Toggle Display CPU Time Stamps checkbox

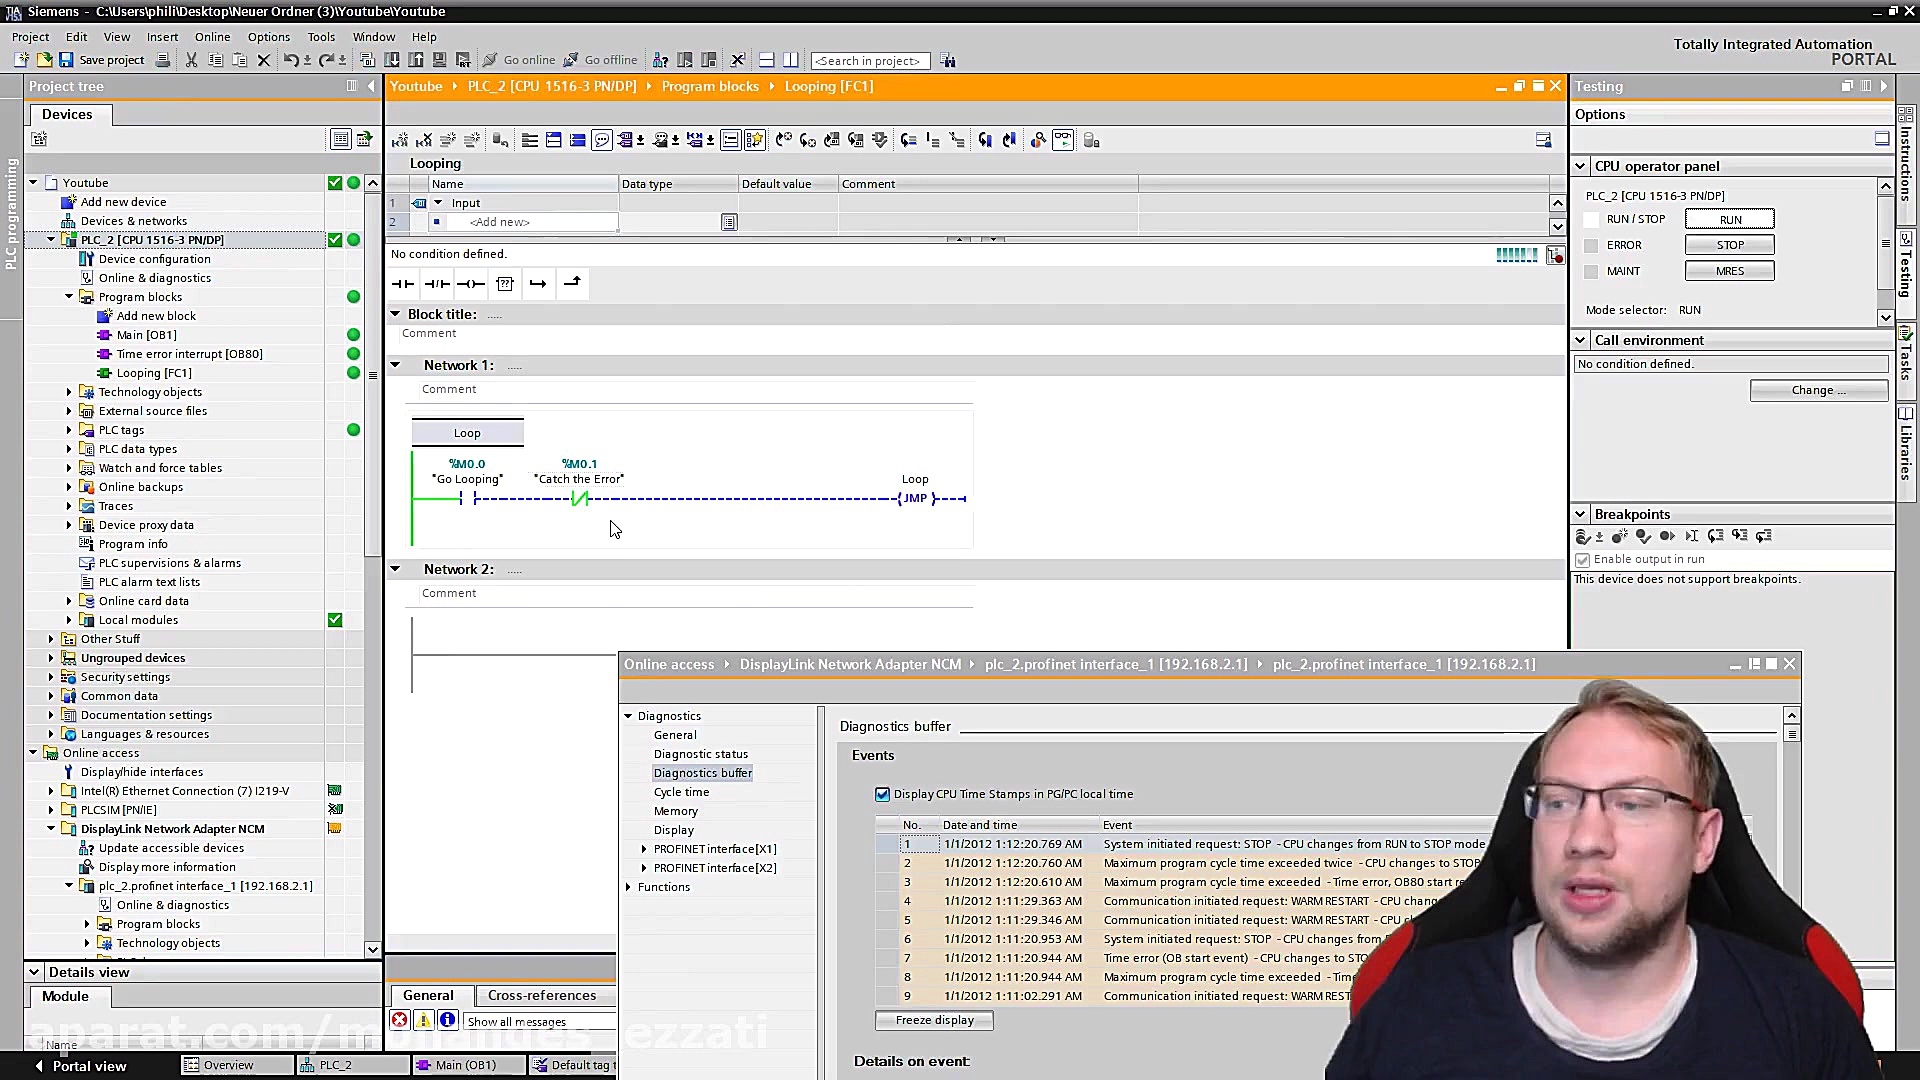click(x=882, y=794)
